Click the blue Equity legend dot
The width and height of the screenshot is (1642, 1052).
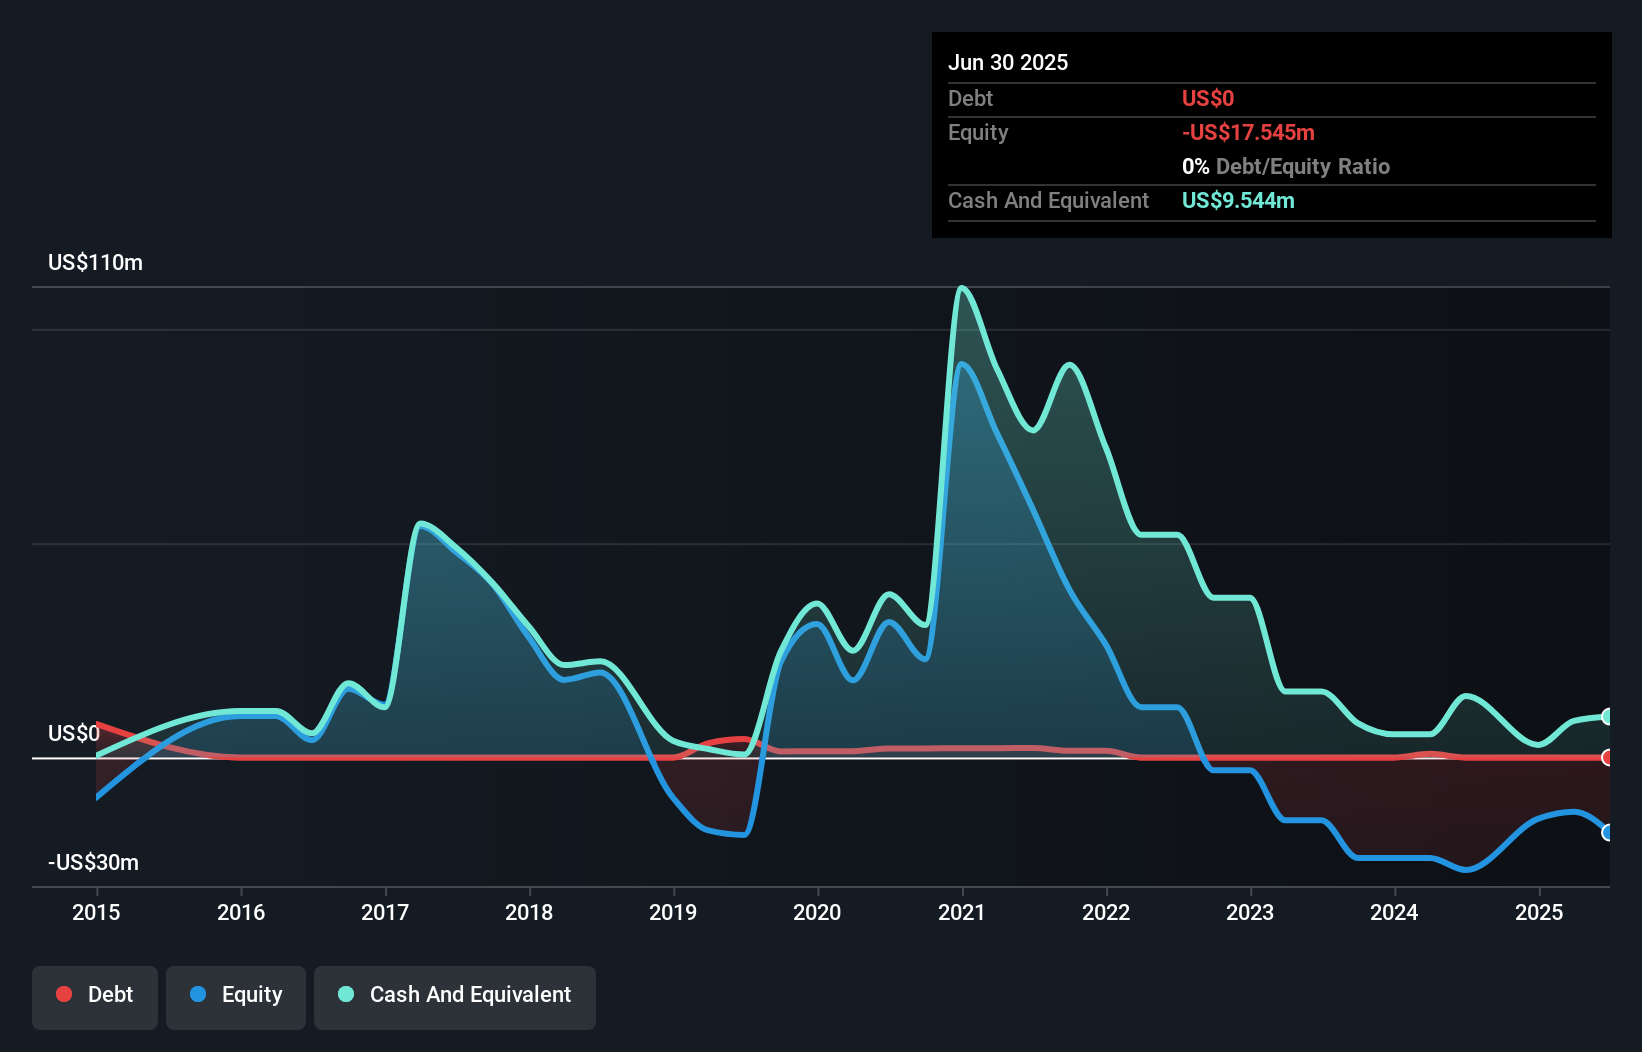click(198, 994)
